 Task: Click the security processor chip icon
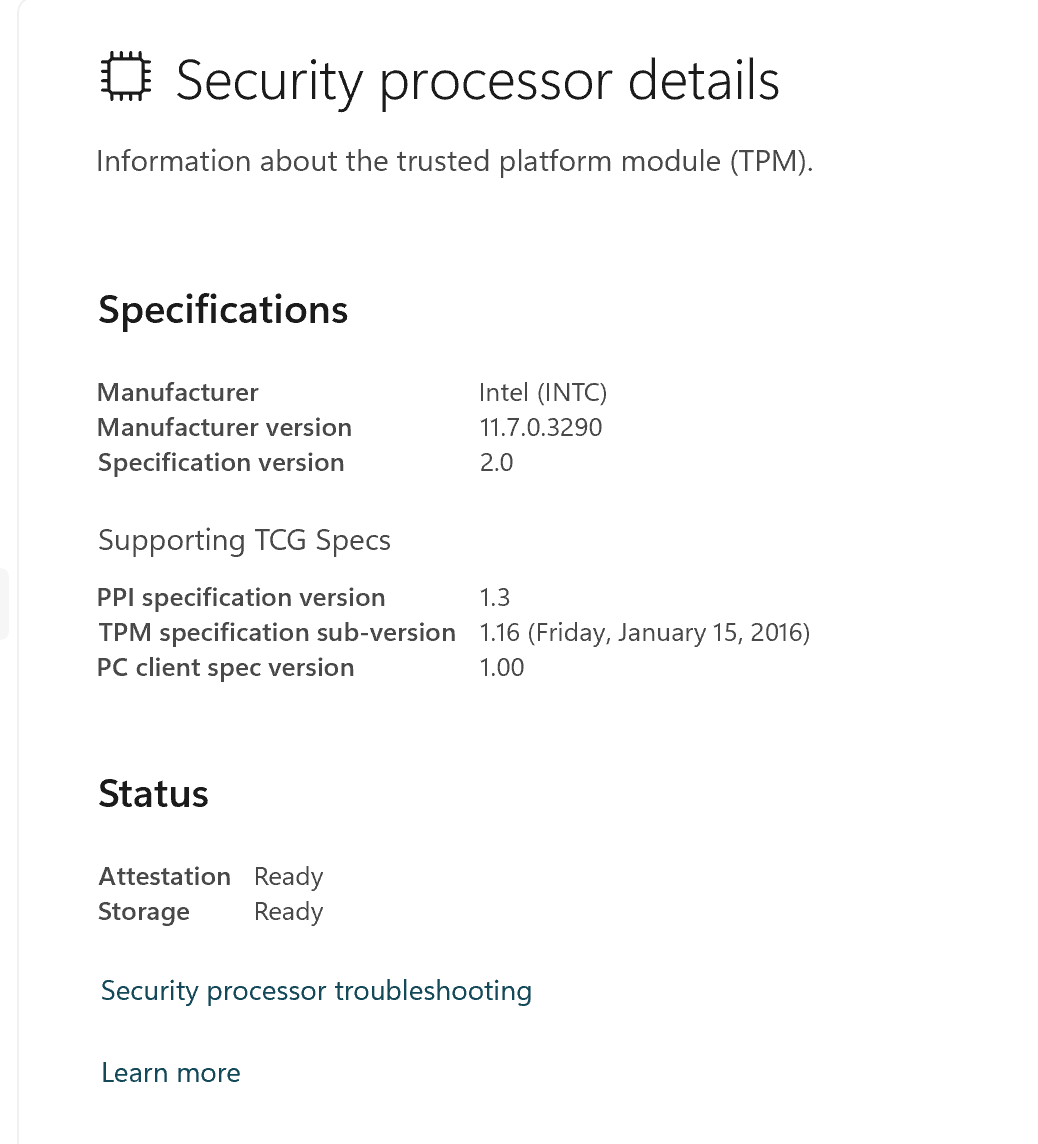click(126, 80)
